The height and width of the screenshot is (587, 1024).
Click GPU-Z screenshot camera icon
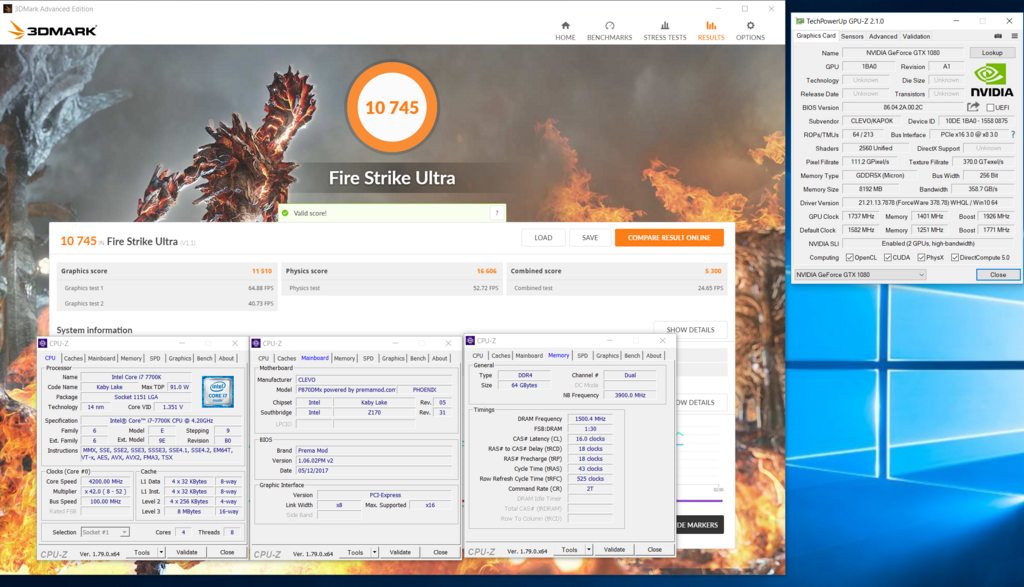[998, 37]
